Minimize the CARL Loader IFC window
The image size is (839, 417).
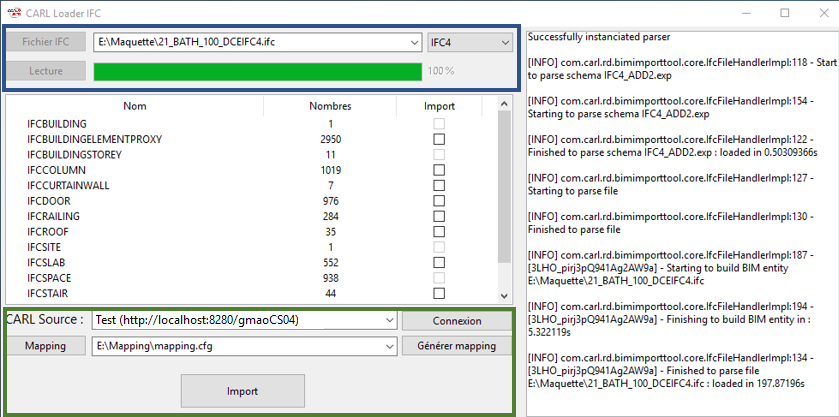pos(745,13)
